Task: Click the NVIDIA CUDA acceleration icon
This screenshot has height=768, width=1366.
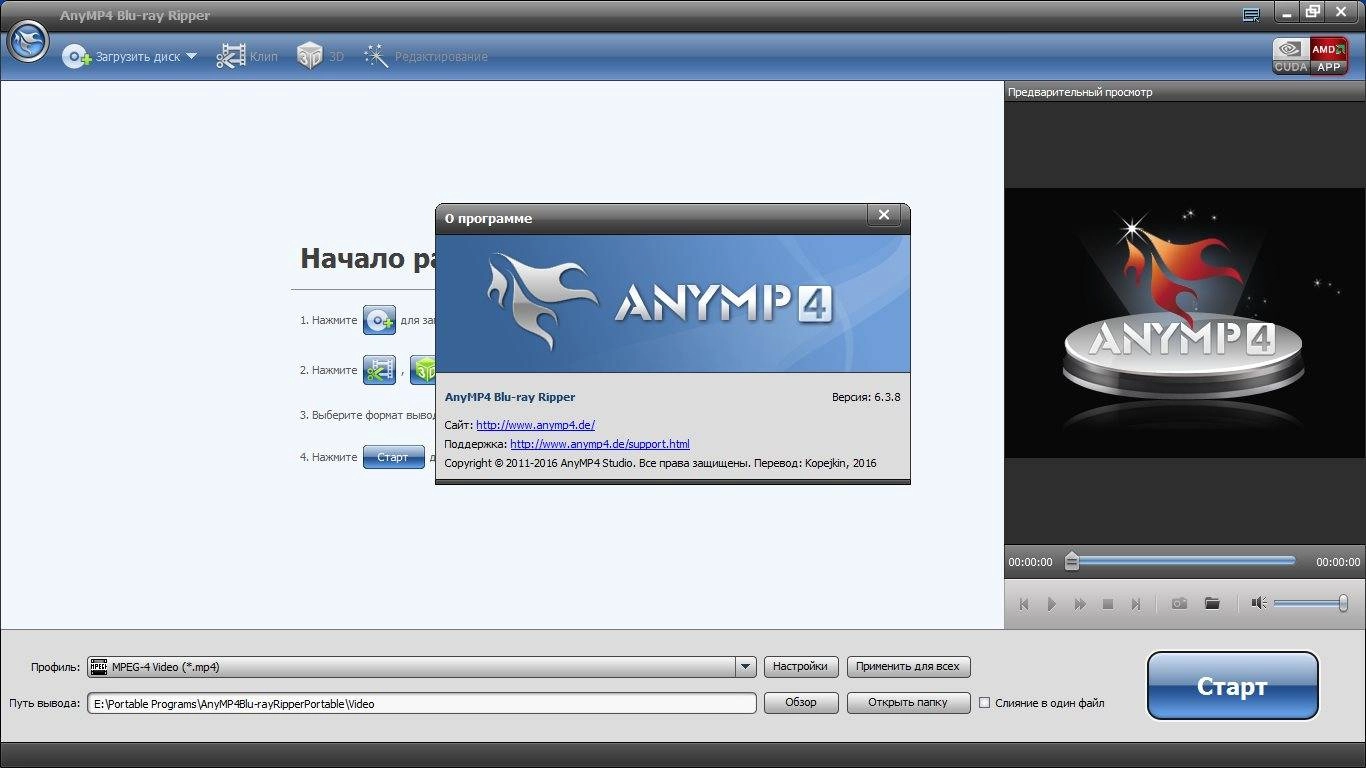Action: click(1291, 56)
